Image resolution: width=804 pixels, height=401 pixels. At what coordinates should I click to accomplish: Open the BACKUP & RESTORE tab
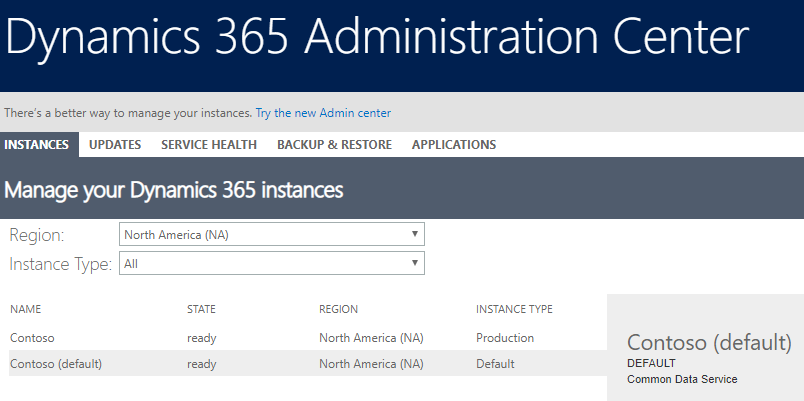(334, 145)
